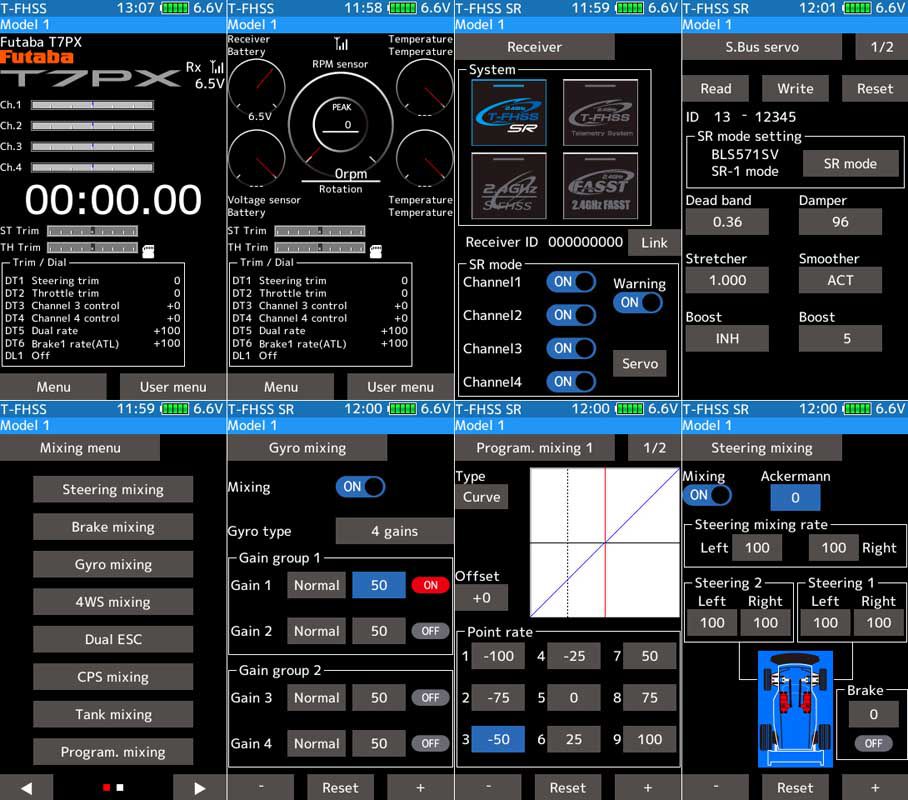Toggle SR mode for Channel3
Viewport: 908px width, 800px height.
(570, 348)
